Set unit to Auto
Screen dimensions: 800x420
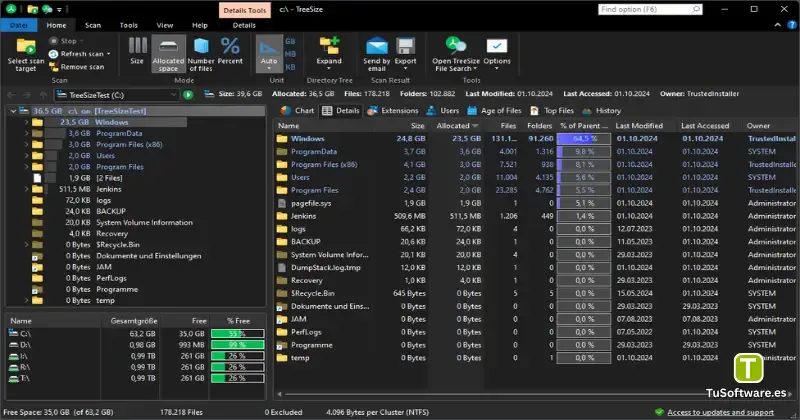pos(269,52)
